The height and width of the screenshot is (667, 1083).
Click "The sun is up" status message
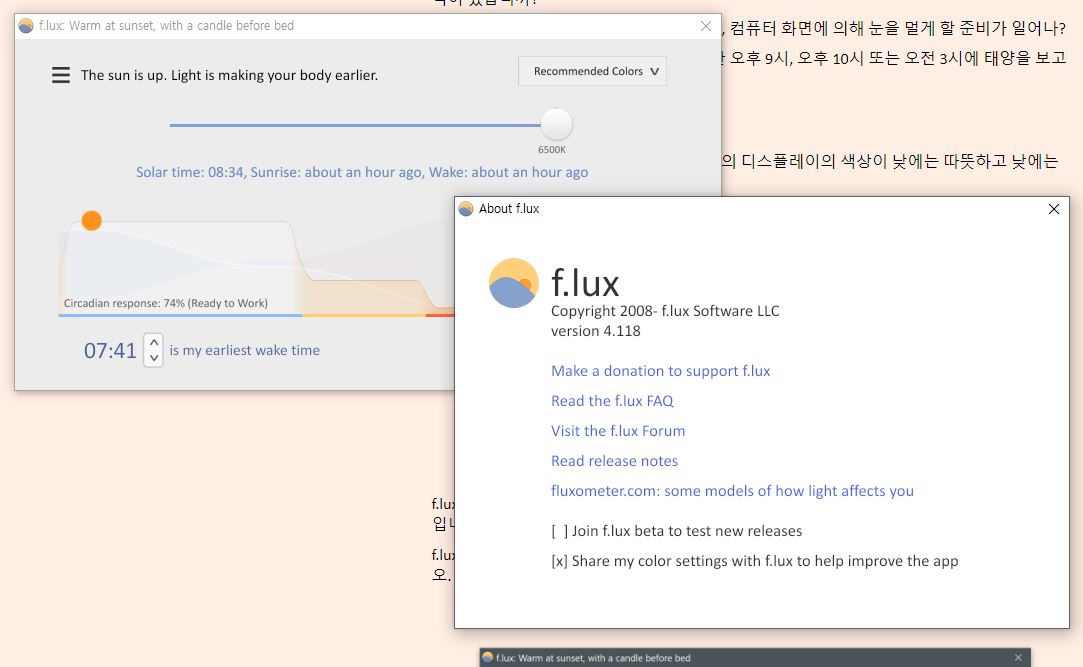(229, 75)
